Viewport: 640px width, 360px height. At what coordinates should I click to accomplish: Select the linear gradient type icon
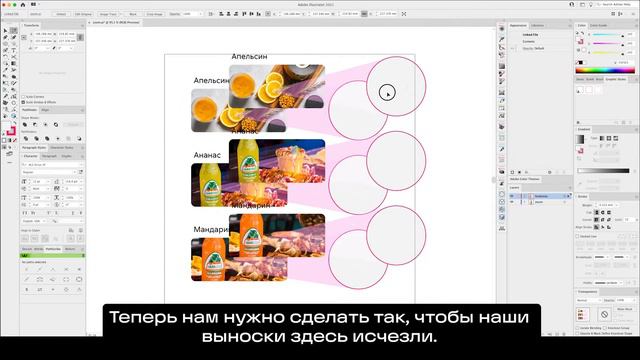coord(602,138)
